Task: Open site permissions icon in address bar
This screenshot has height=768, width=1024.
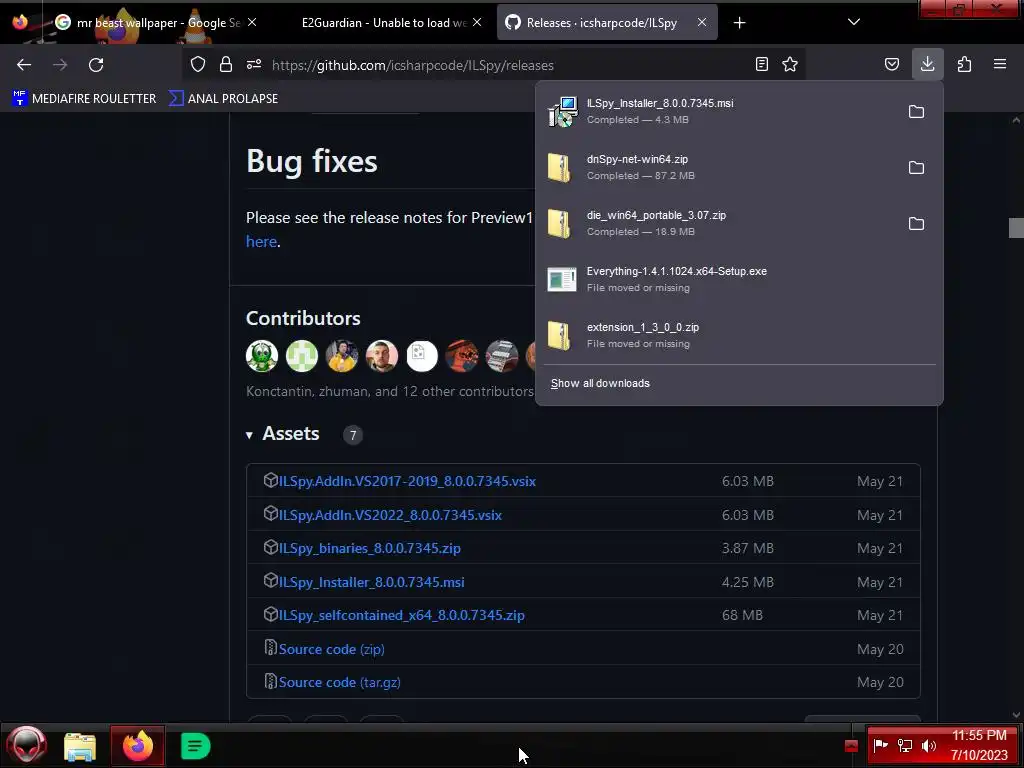Action: tap(254, 64)
